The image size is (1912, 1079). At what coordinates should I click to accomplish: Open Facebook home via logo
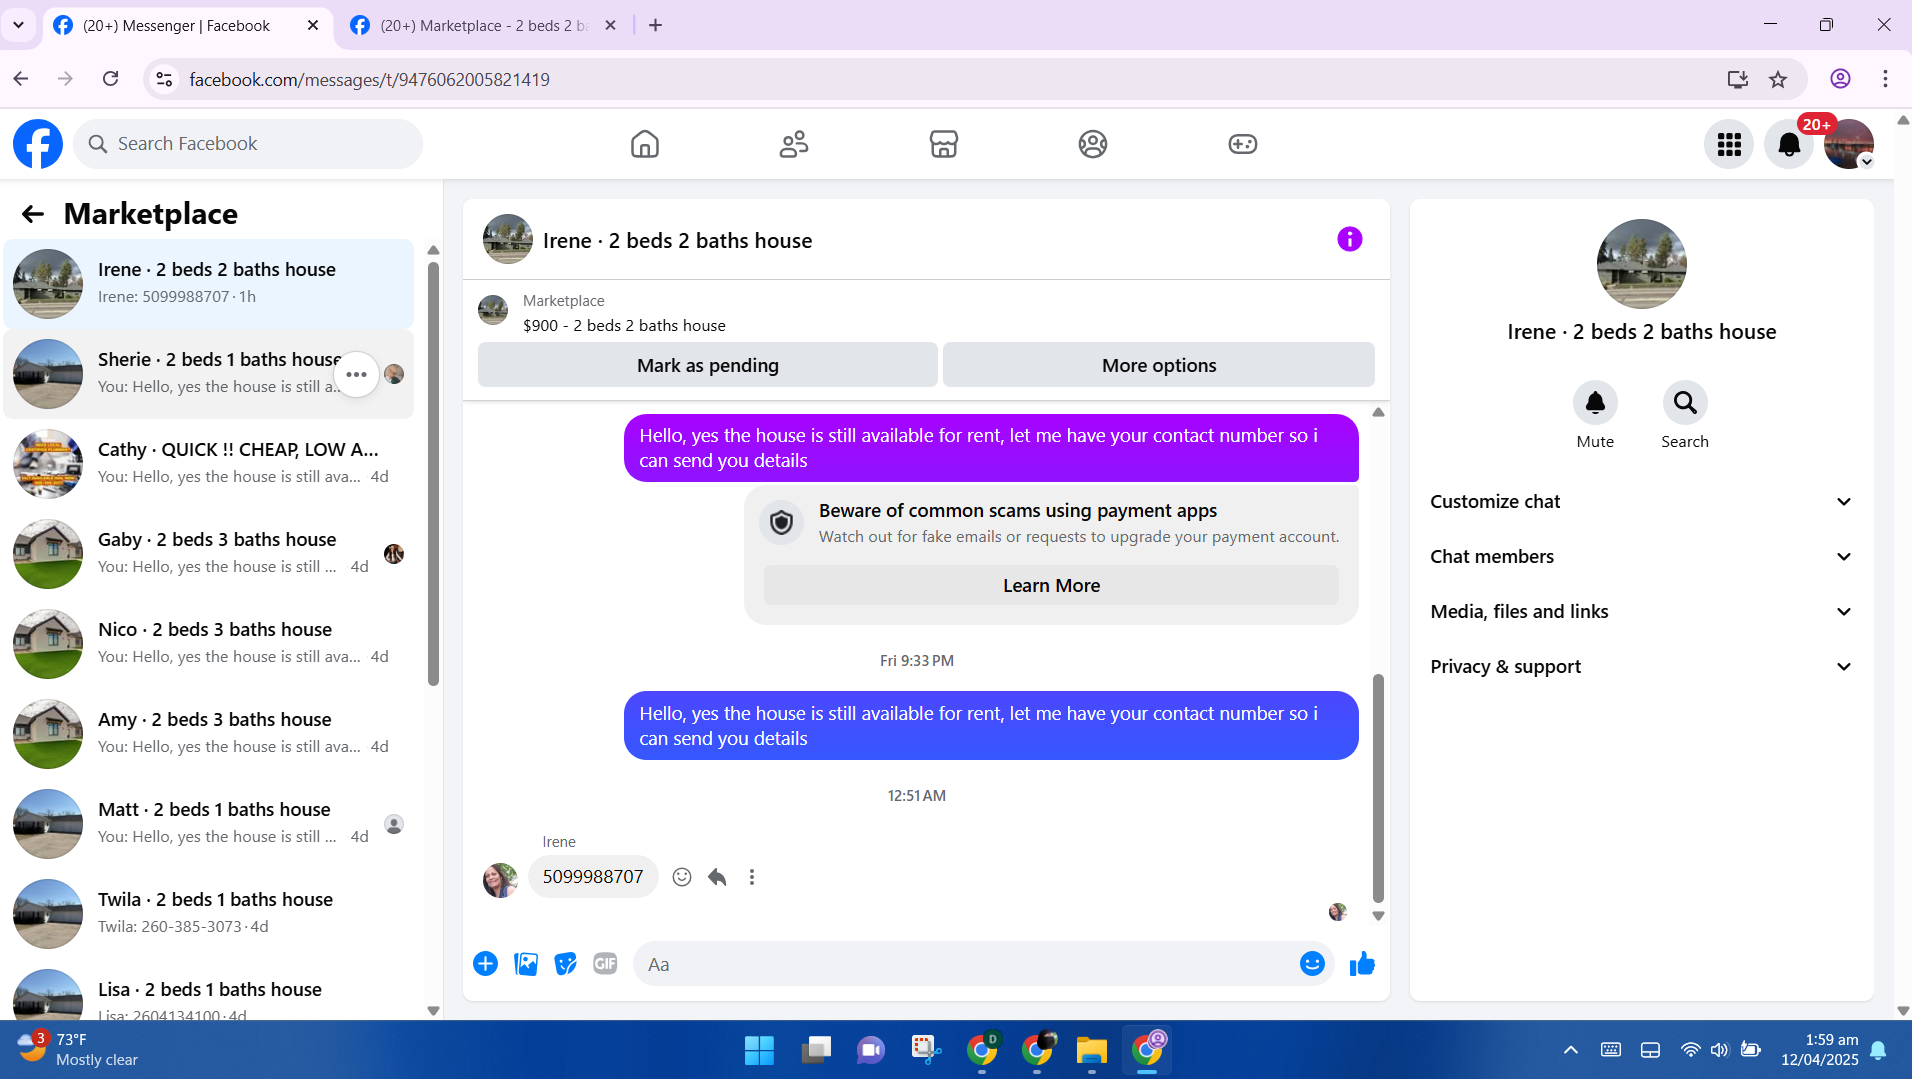tap(38, 144)
